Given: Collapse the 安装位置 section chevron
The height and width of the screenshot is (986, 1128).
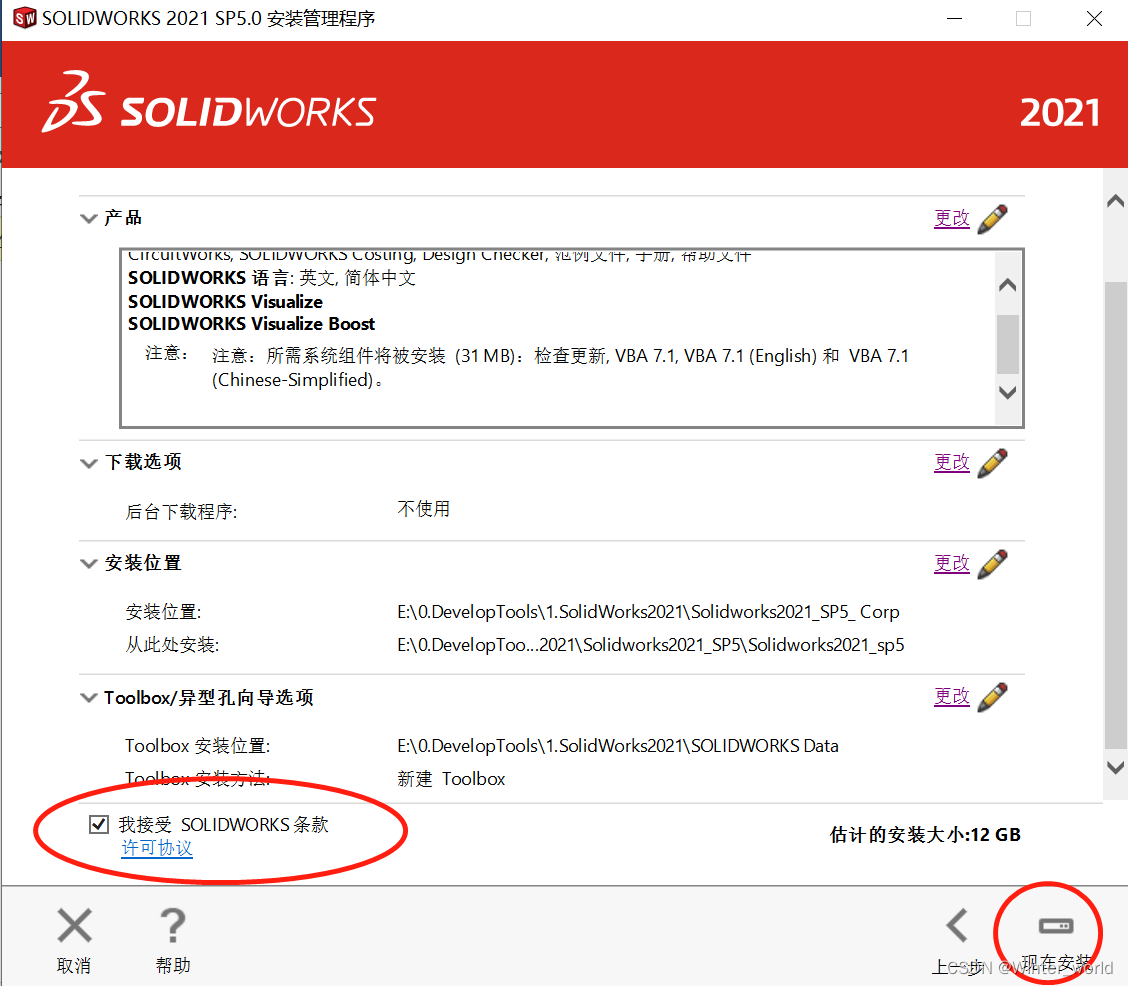Looking at the screenshot, I should [x=88, y=563].
